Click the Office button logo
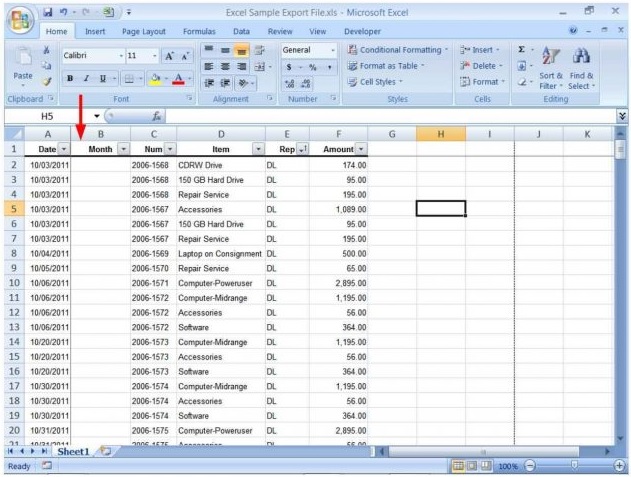 pyautogui.click(x=20, y=20)
